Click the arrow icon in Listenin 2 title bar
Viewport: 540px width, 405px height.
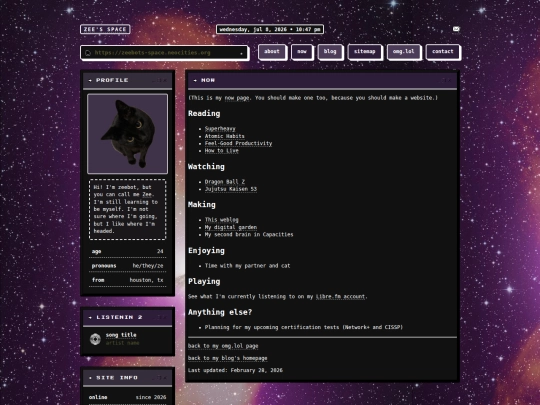pos(90,317)
